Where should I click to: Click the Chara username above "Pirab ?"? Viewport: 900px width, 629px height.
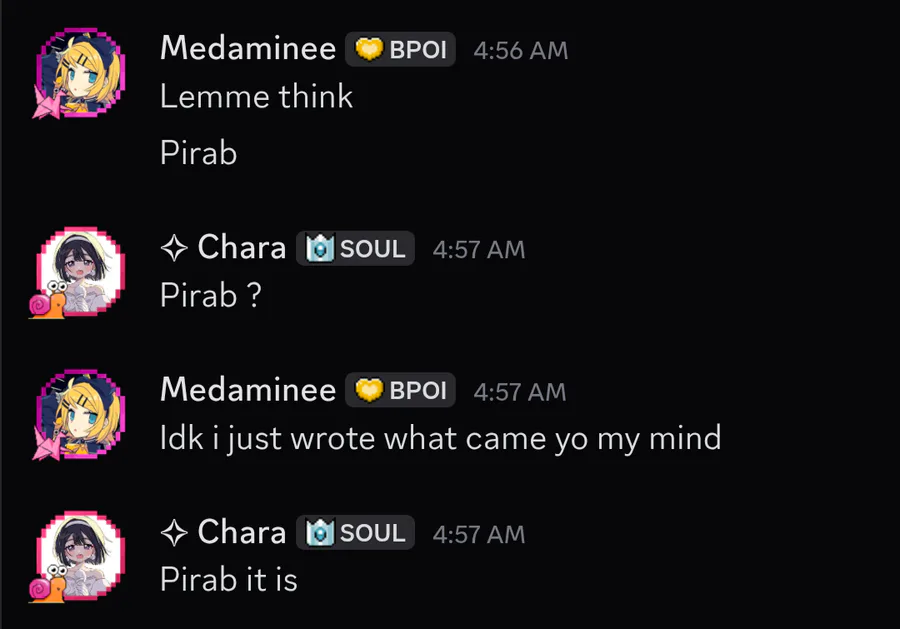coord(242,248)
